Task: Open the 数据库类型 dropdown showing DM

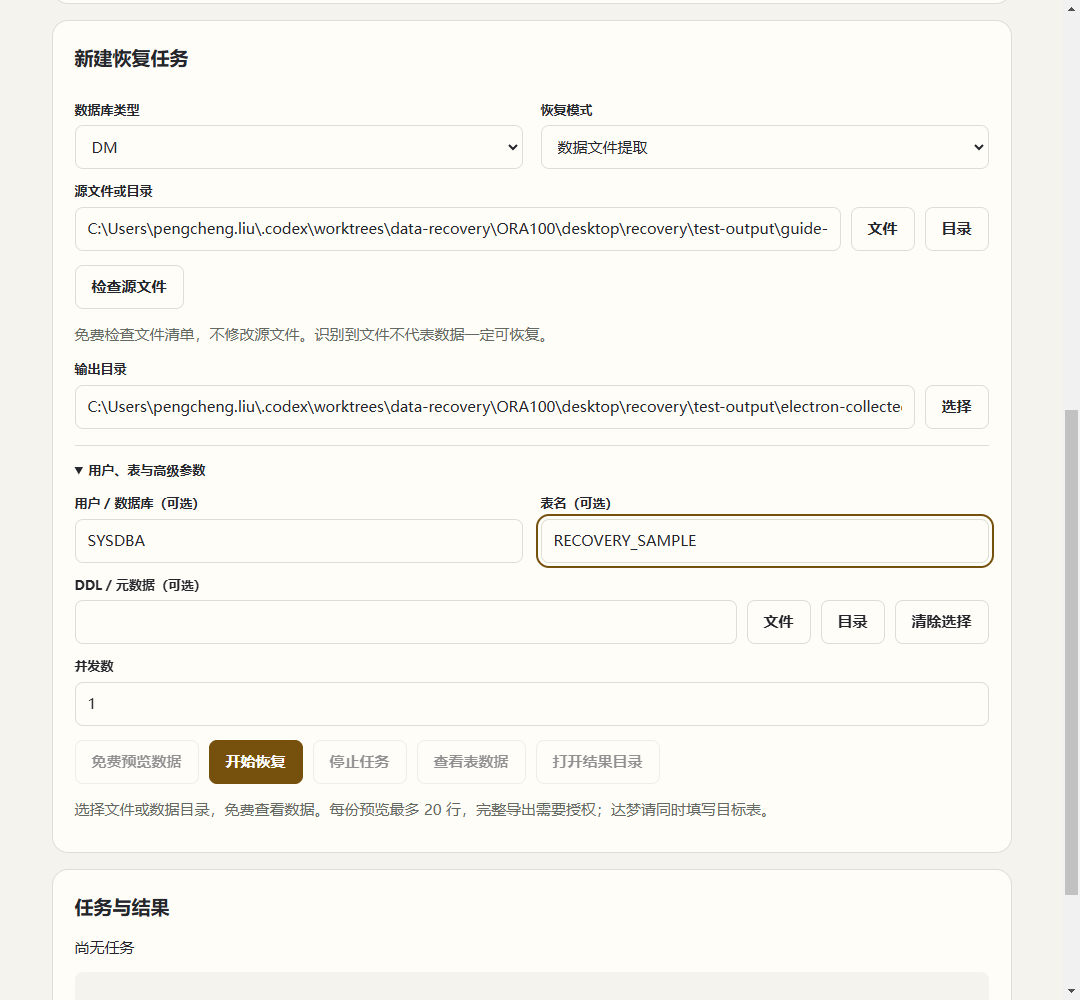Action: (298, 147)
